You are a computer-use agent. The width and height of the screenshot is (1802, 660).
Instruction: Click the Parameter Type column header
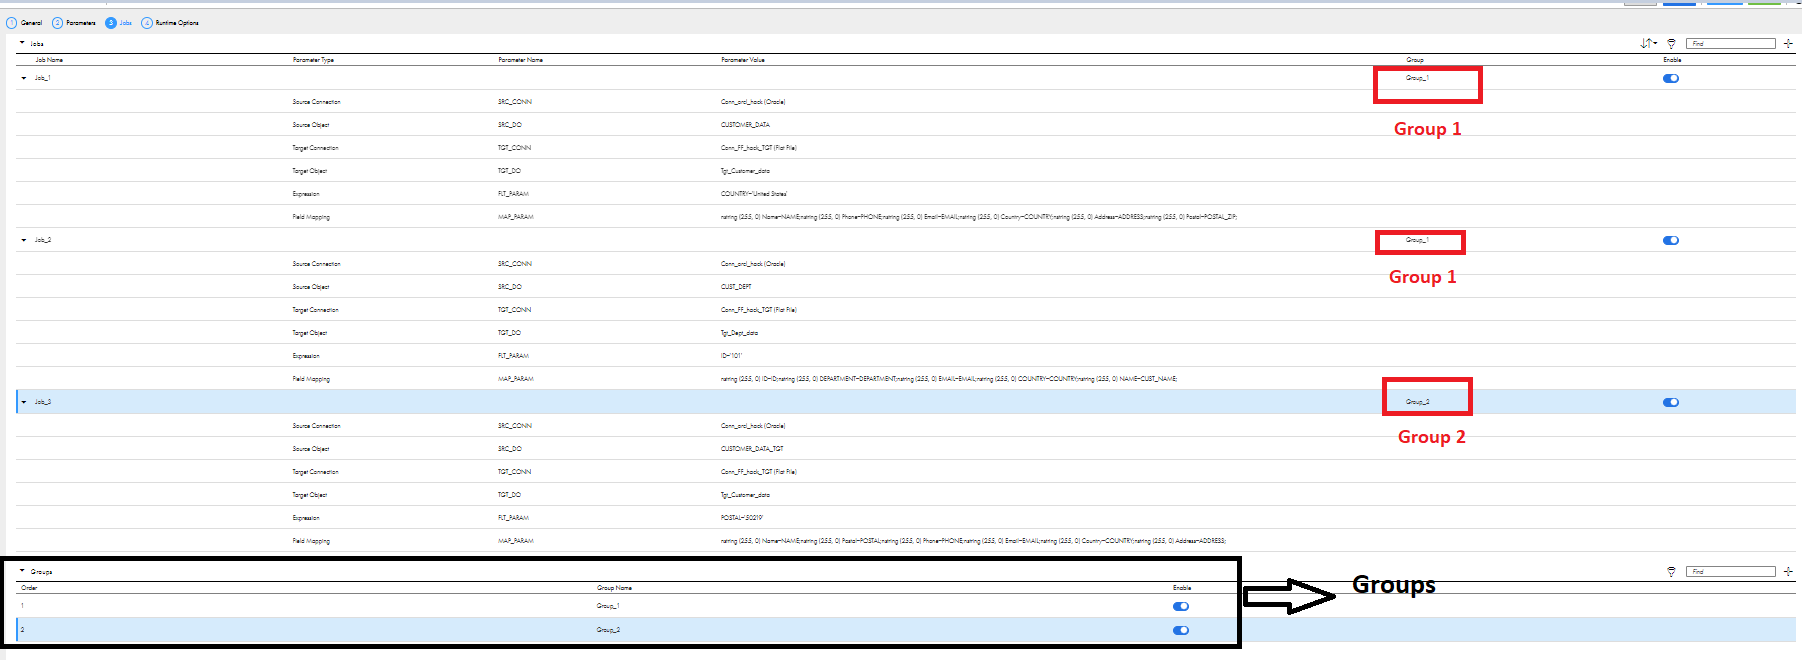(x=313, y=60)
